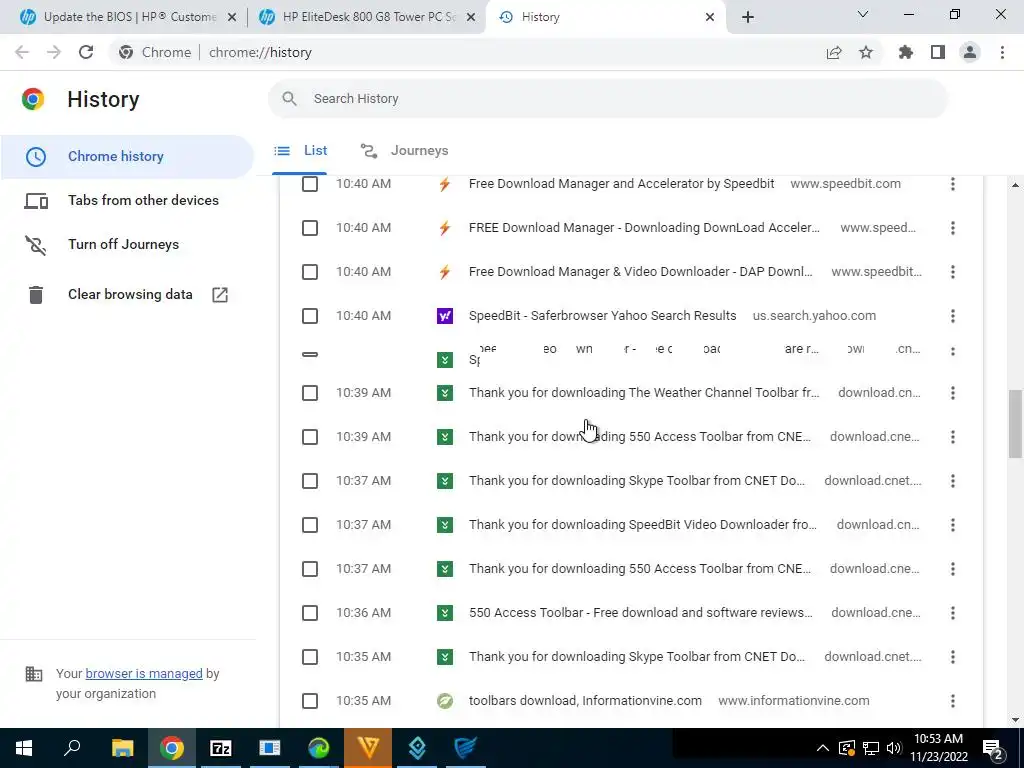This screenshot has height=768, width=1024.
Task: Check 550 Access Toolbar Free download checkbox
Action: click(x=310, y=613)
